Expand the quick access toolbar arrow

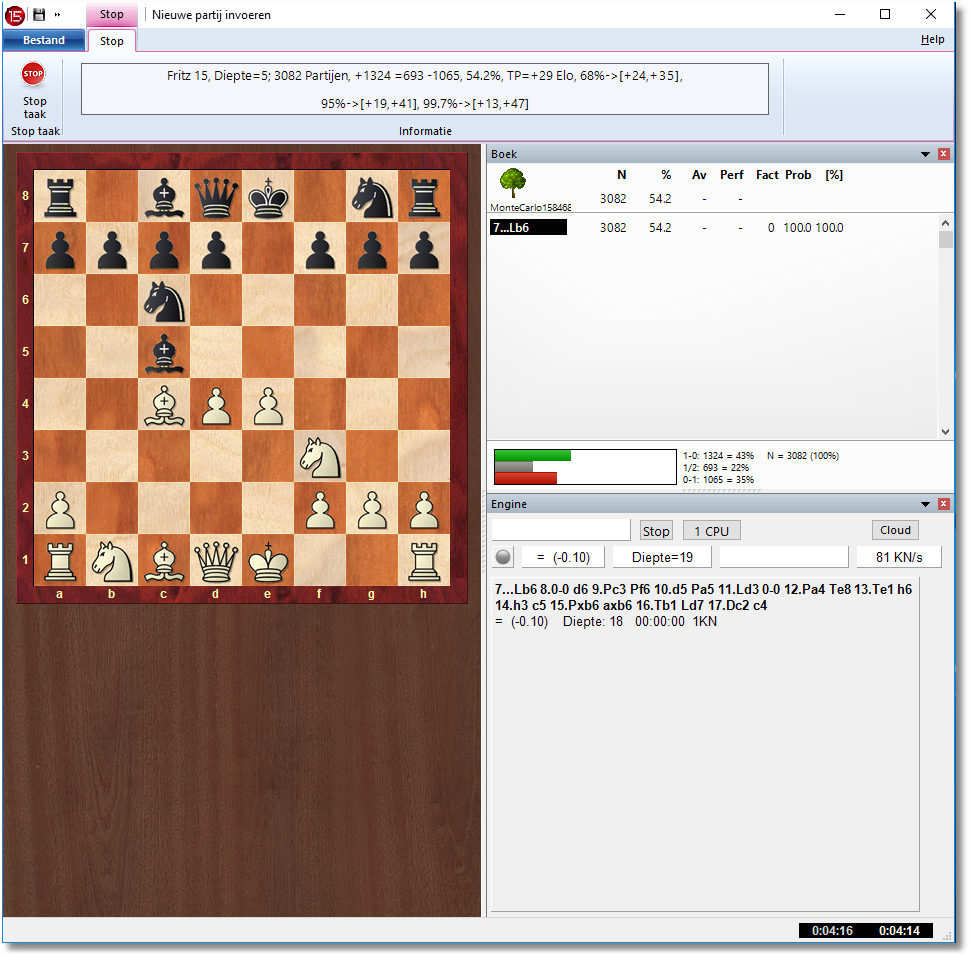click(57, 15)
